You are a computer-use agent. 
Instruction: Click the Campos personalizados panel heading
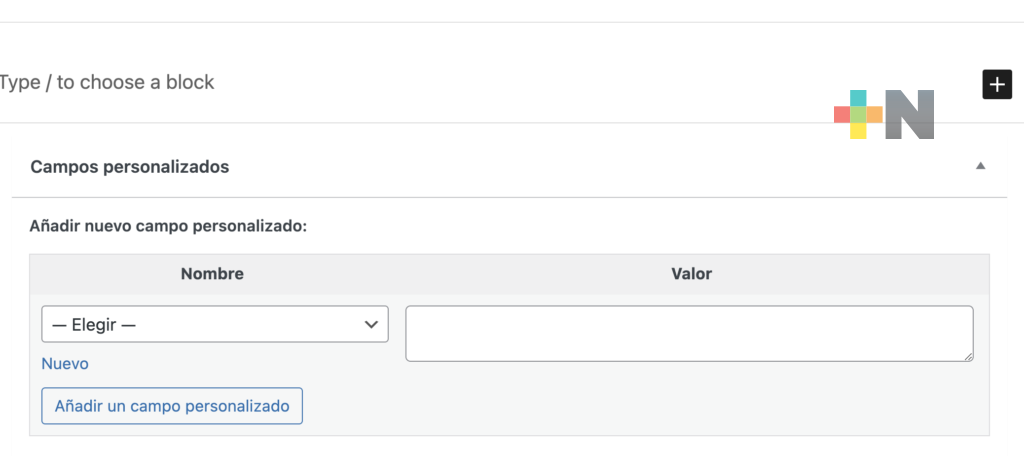pos(130,167)
